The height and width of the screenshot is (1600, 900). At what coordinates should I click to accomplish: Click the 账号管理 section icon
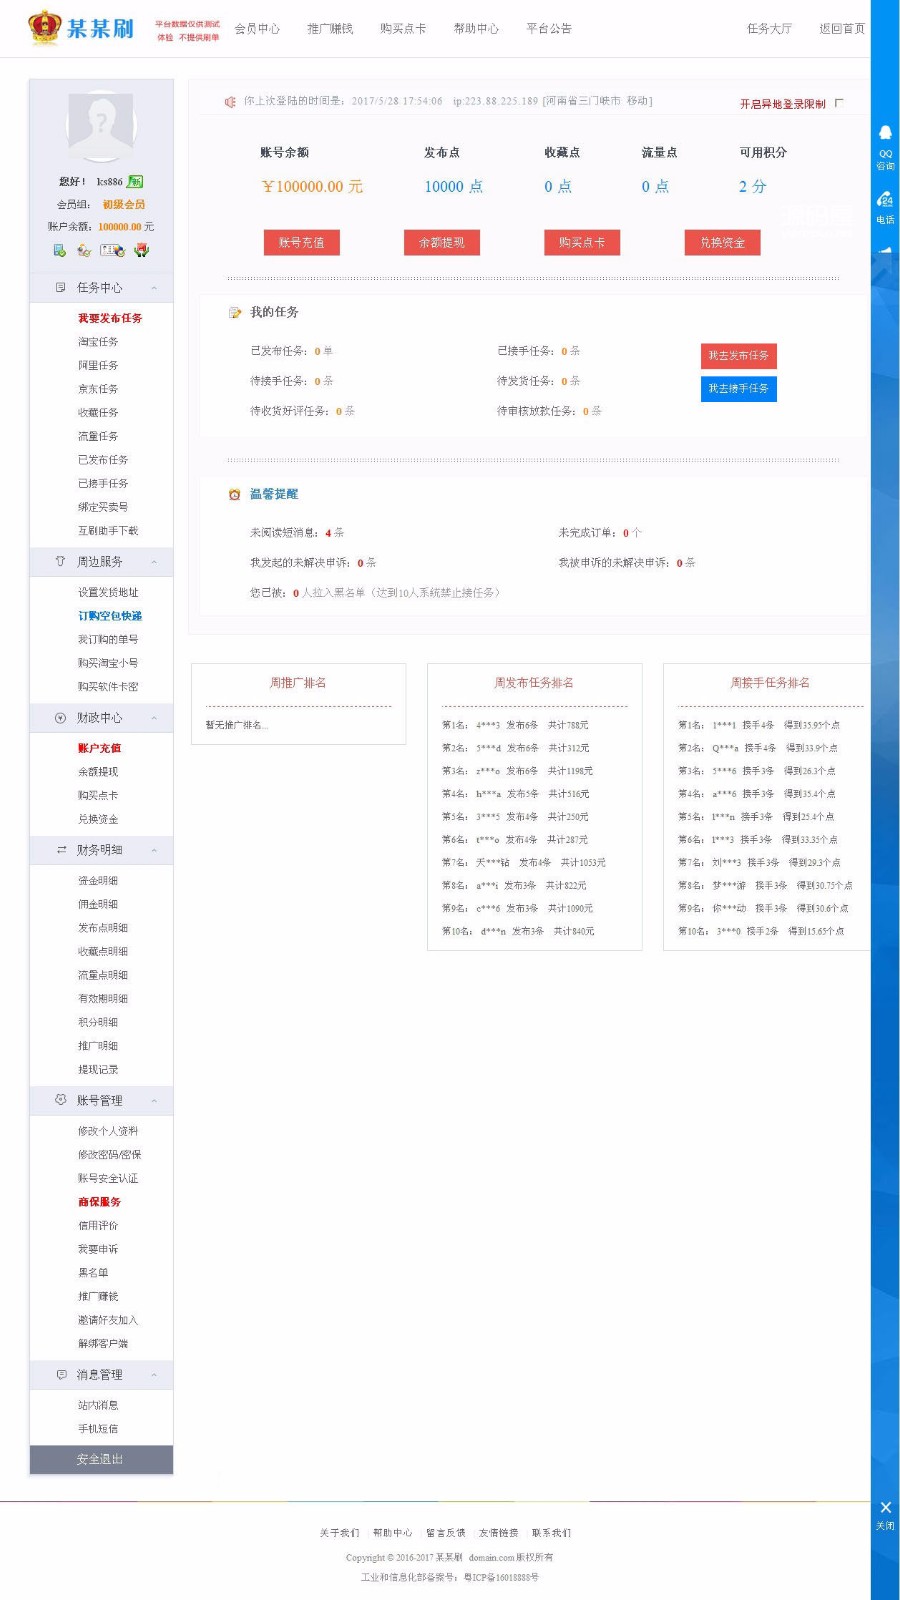[x=60, y=1100]
